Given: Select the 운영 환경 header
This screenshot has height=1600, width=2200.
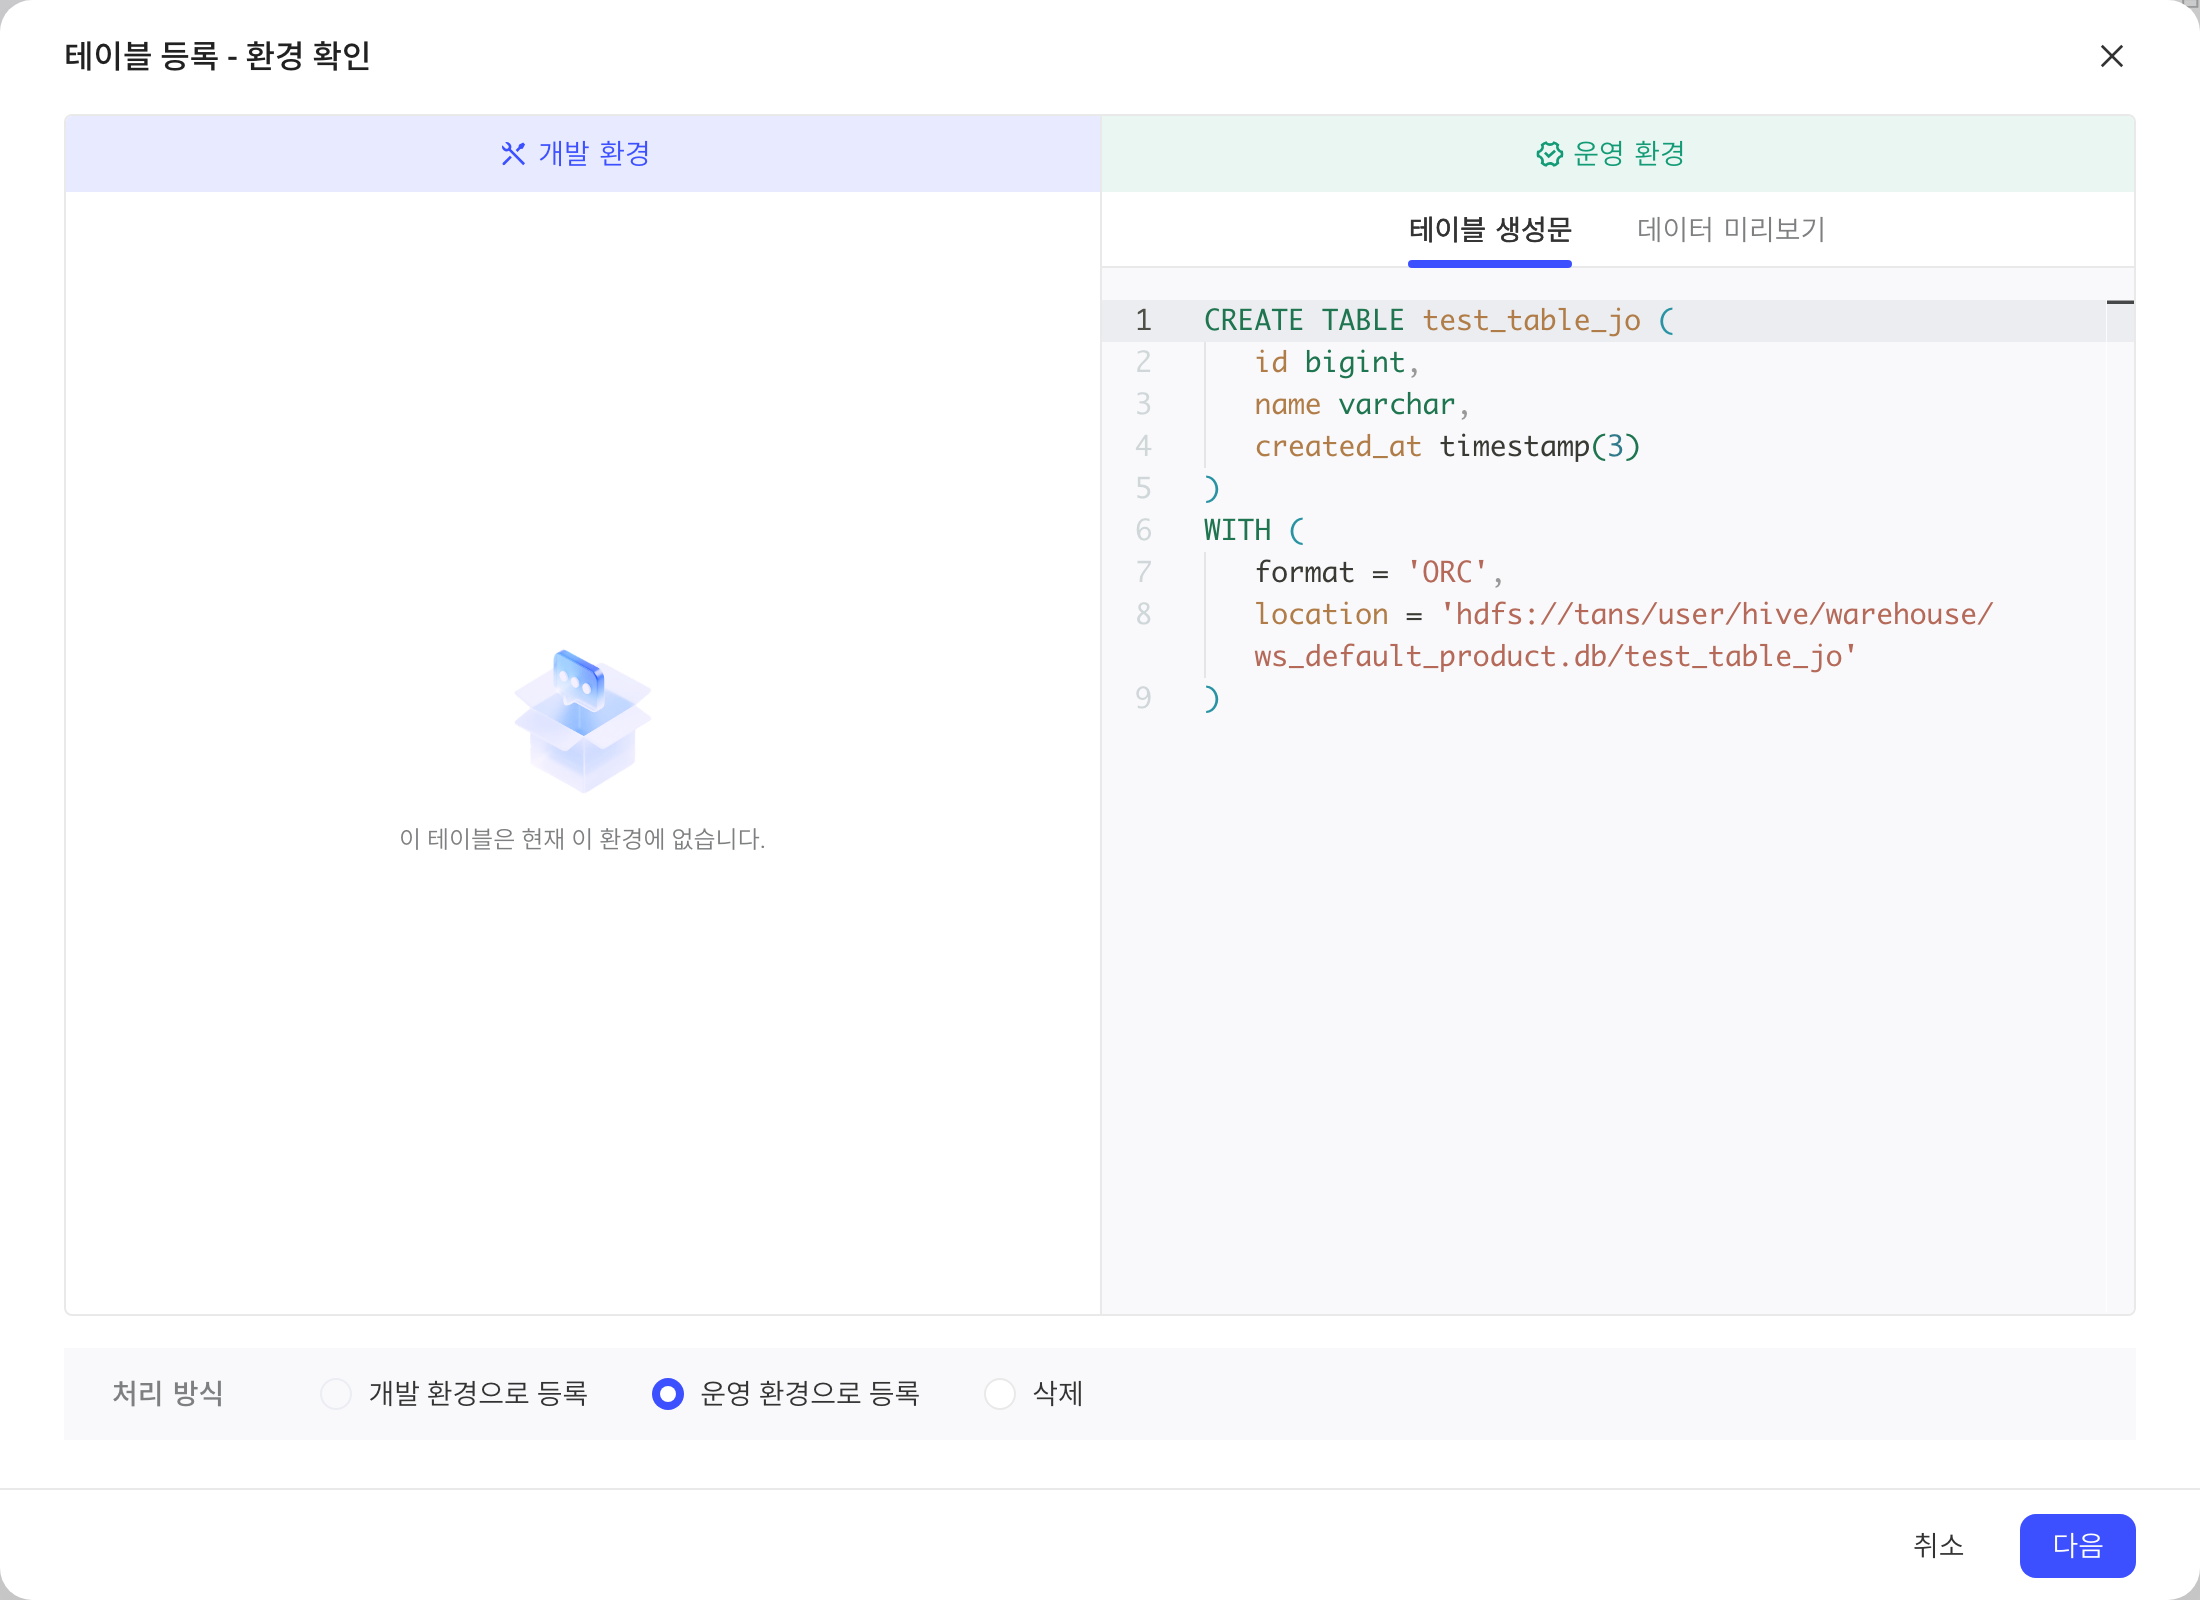Looking at the screenshot, I should [1618, 153].
